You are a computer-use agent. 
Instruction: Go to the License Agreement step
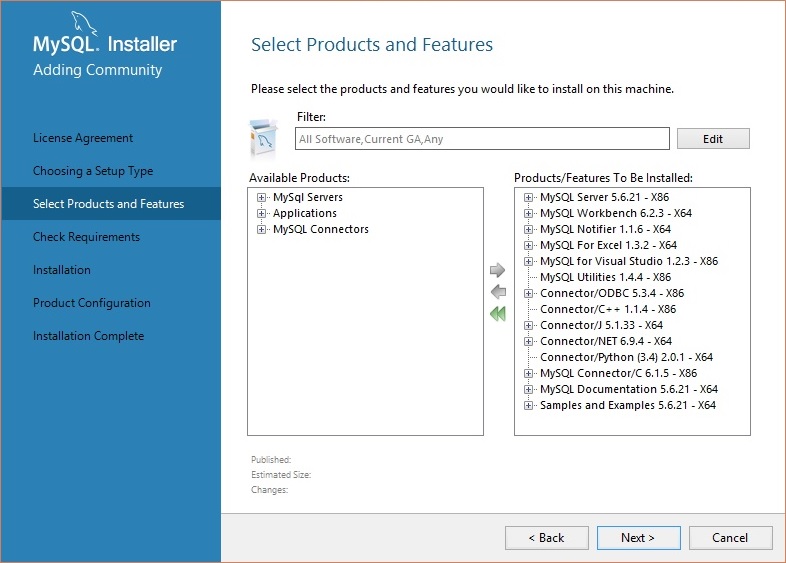click(83, 138)
